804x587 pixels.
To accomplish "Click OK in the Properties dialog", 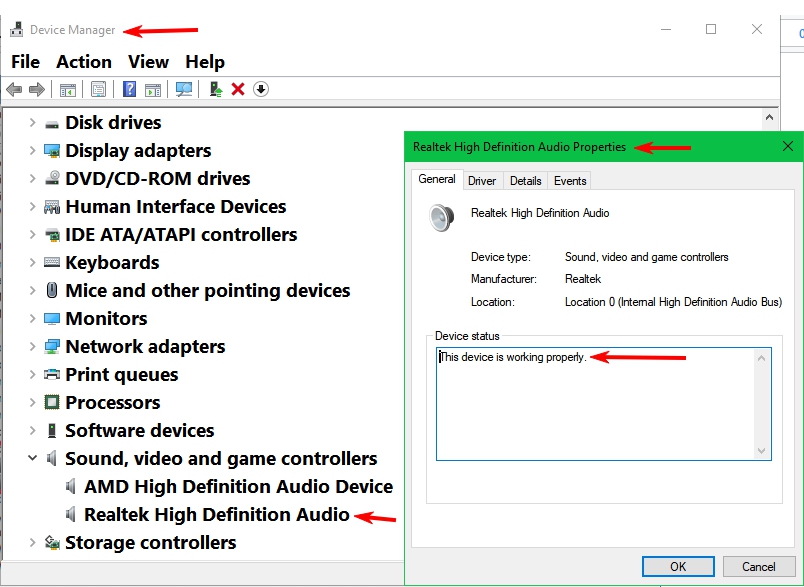I will pos(678,566).
